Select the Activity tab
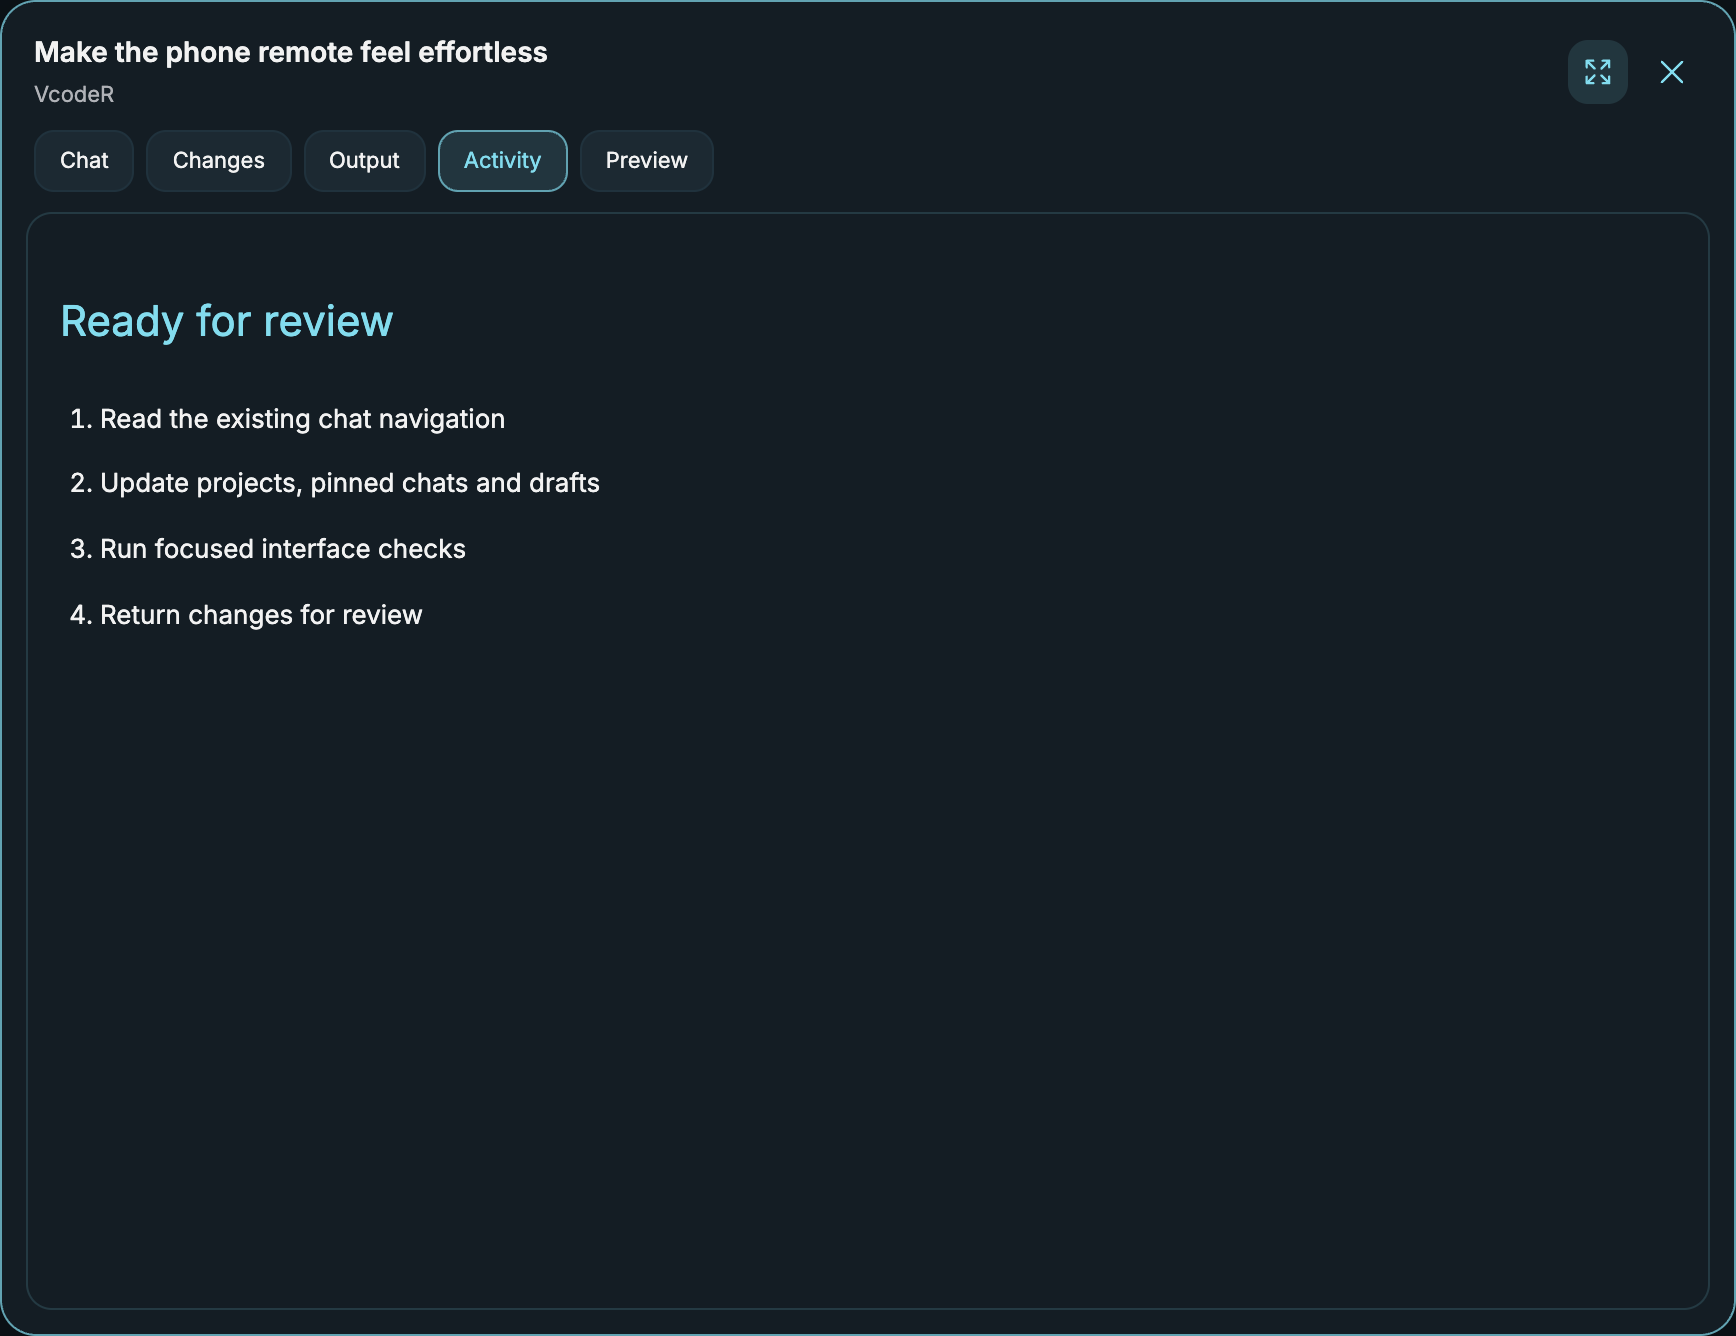 (x=502, y=161)
